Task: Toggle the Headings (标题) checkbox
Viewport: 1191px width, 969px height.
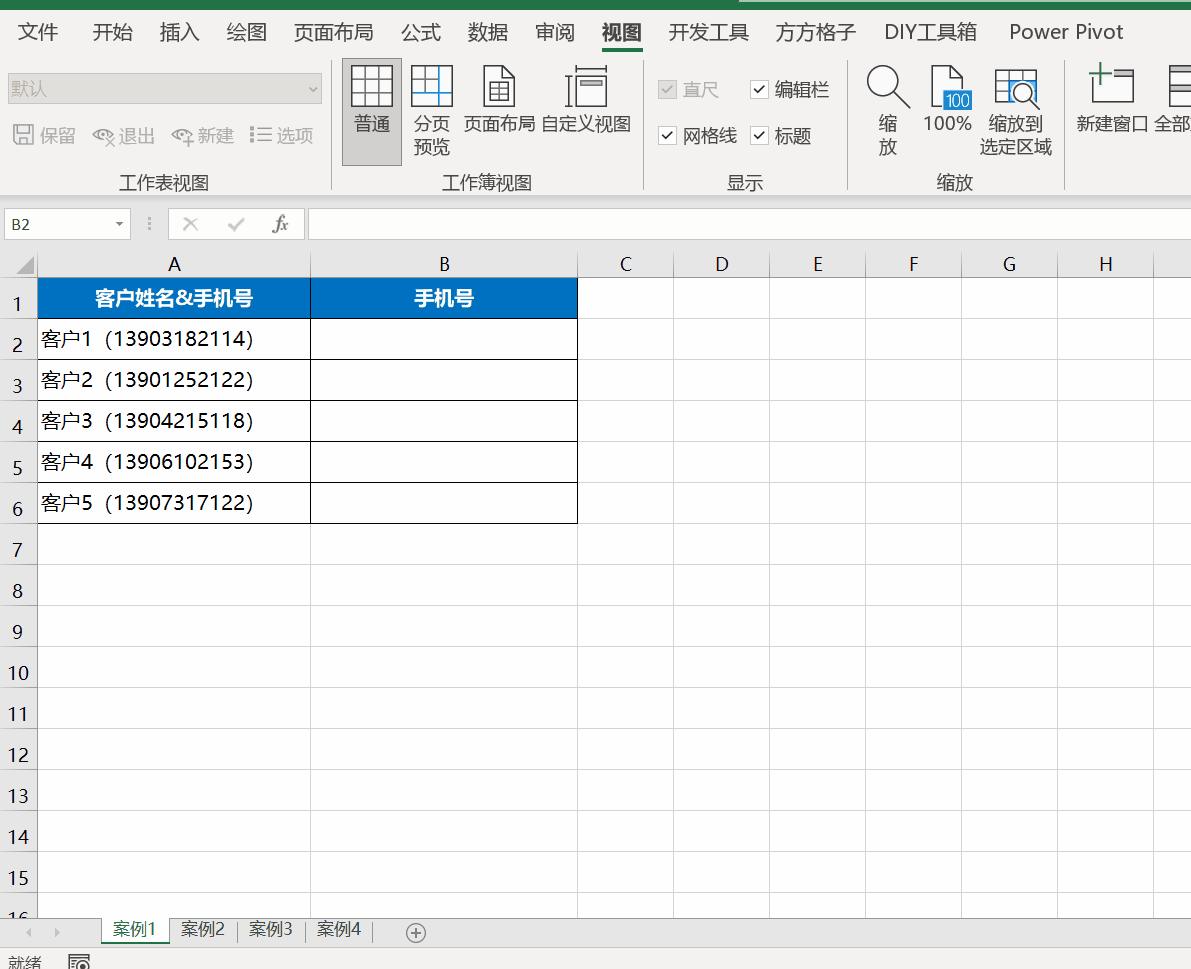Action: (x=759, y=136)
